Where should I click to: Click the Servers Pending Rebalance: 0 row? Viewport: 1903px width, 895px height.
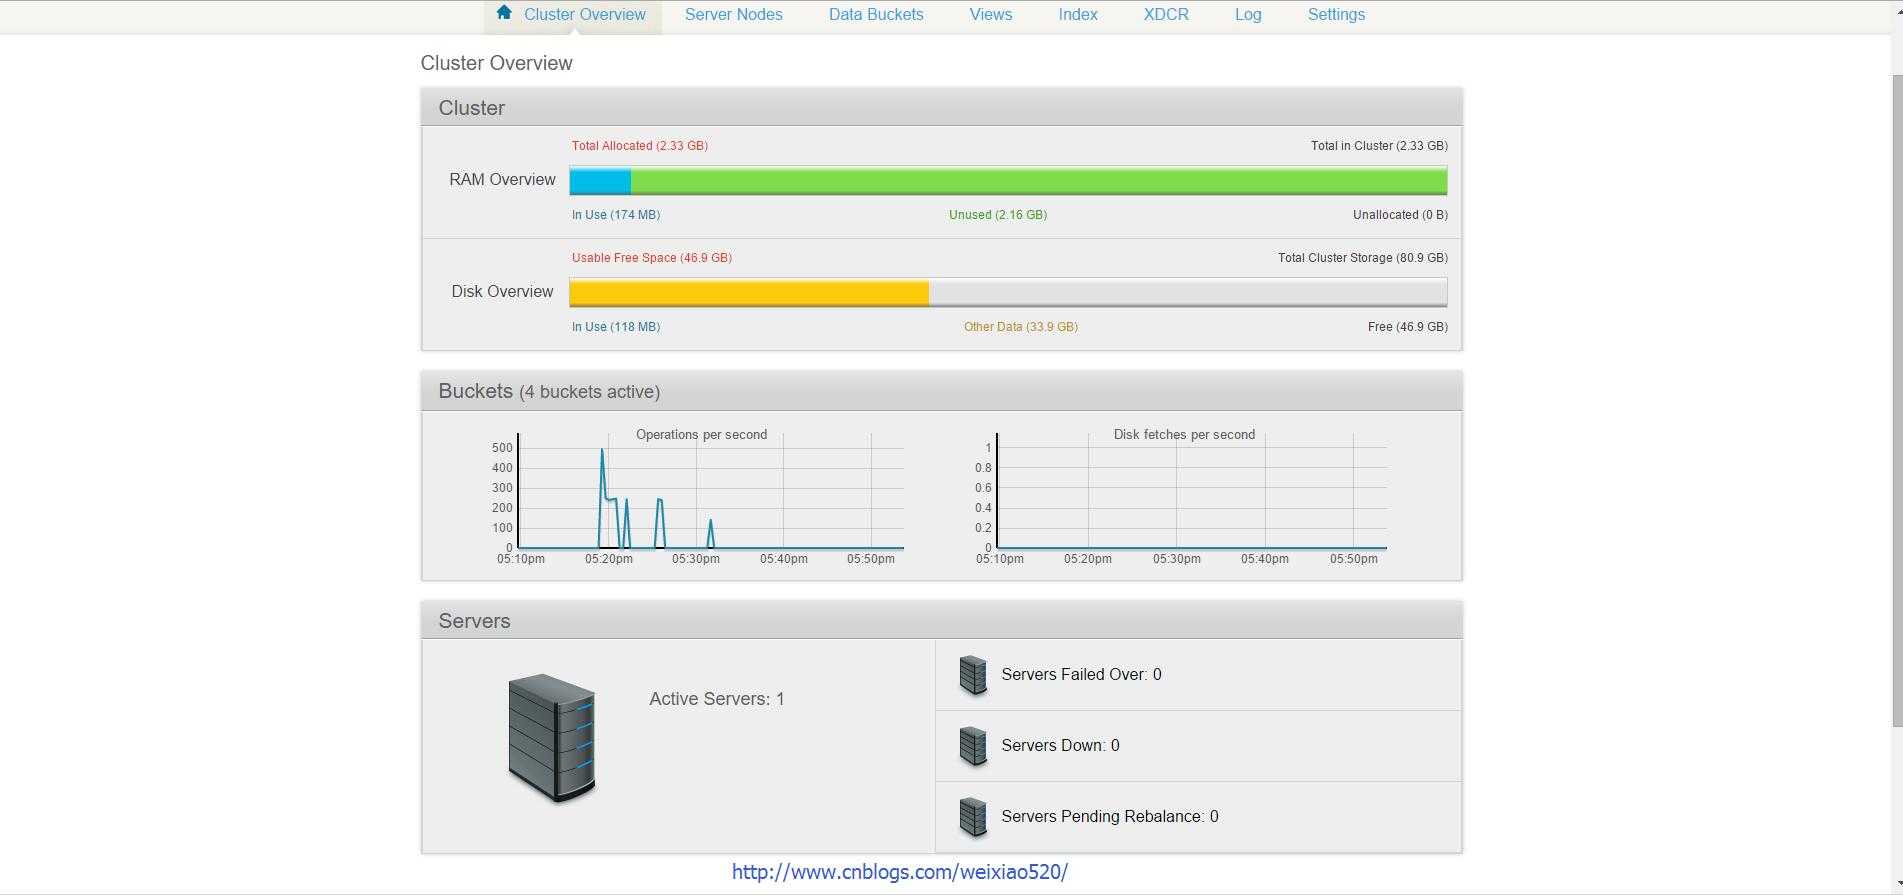1198,817
